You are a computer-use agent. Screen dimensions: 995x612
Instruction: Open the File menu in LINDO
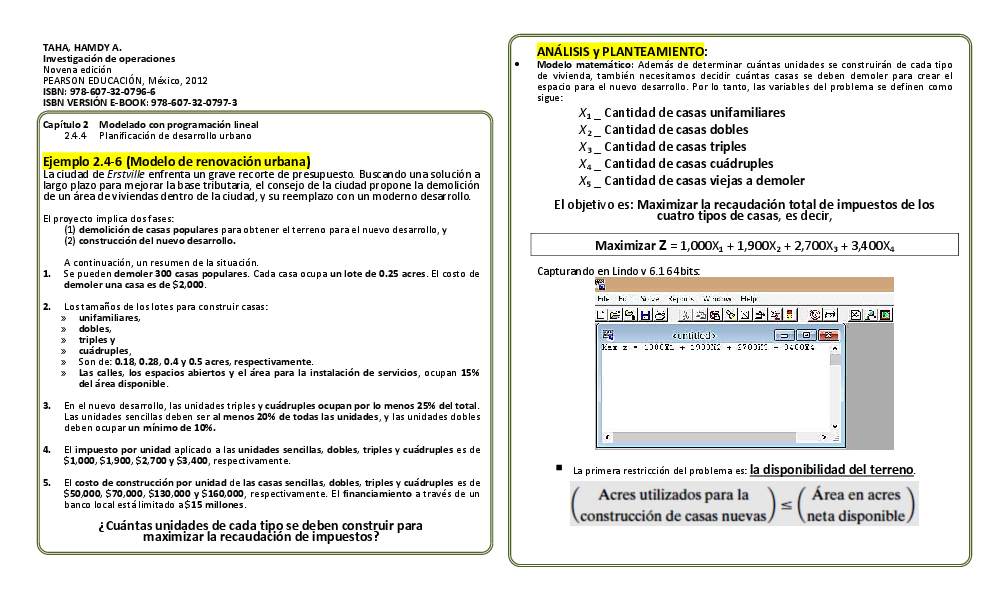point(604,299)
